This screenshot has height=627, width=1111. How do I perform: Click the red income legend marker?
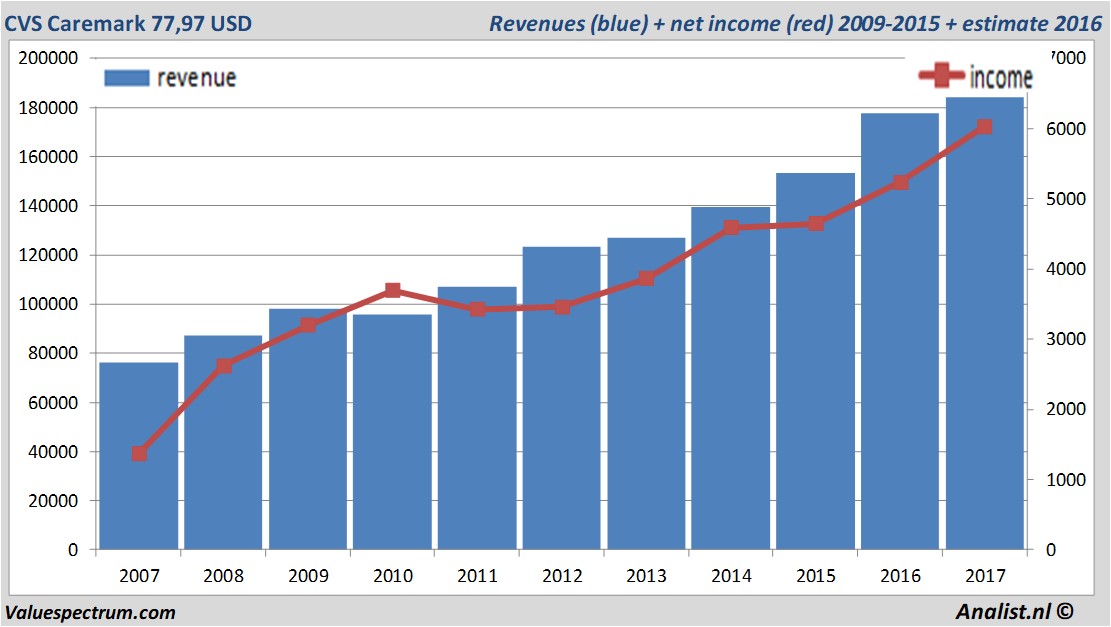pyautogui.click(x=941, y=75)
